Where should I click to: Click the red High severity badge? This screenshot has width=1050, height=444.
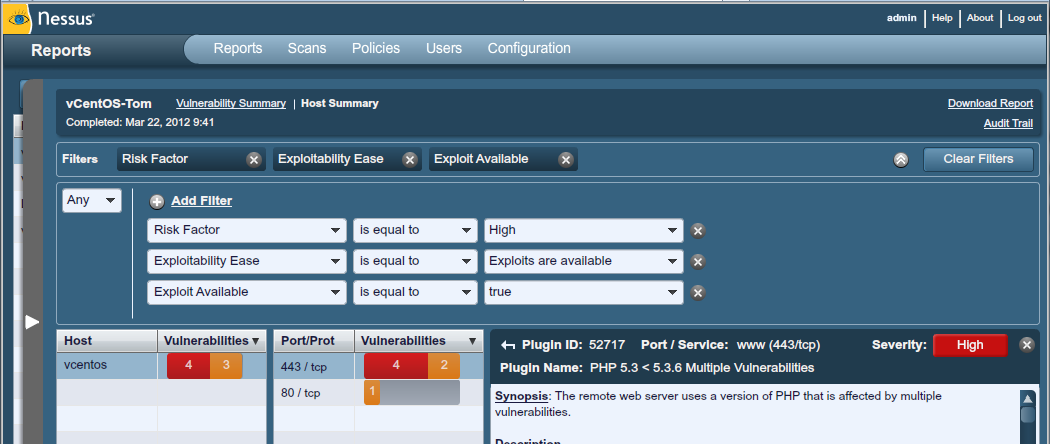[970, 345]
